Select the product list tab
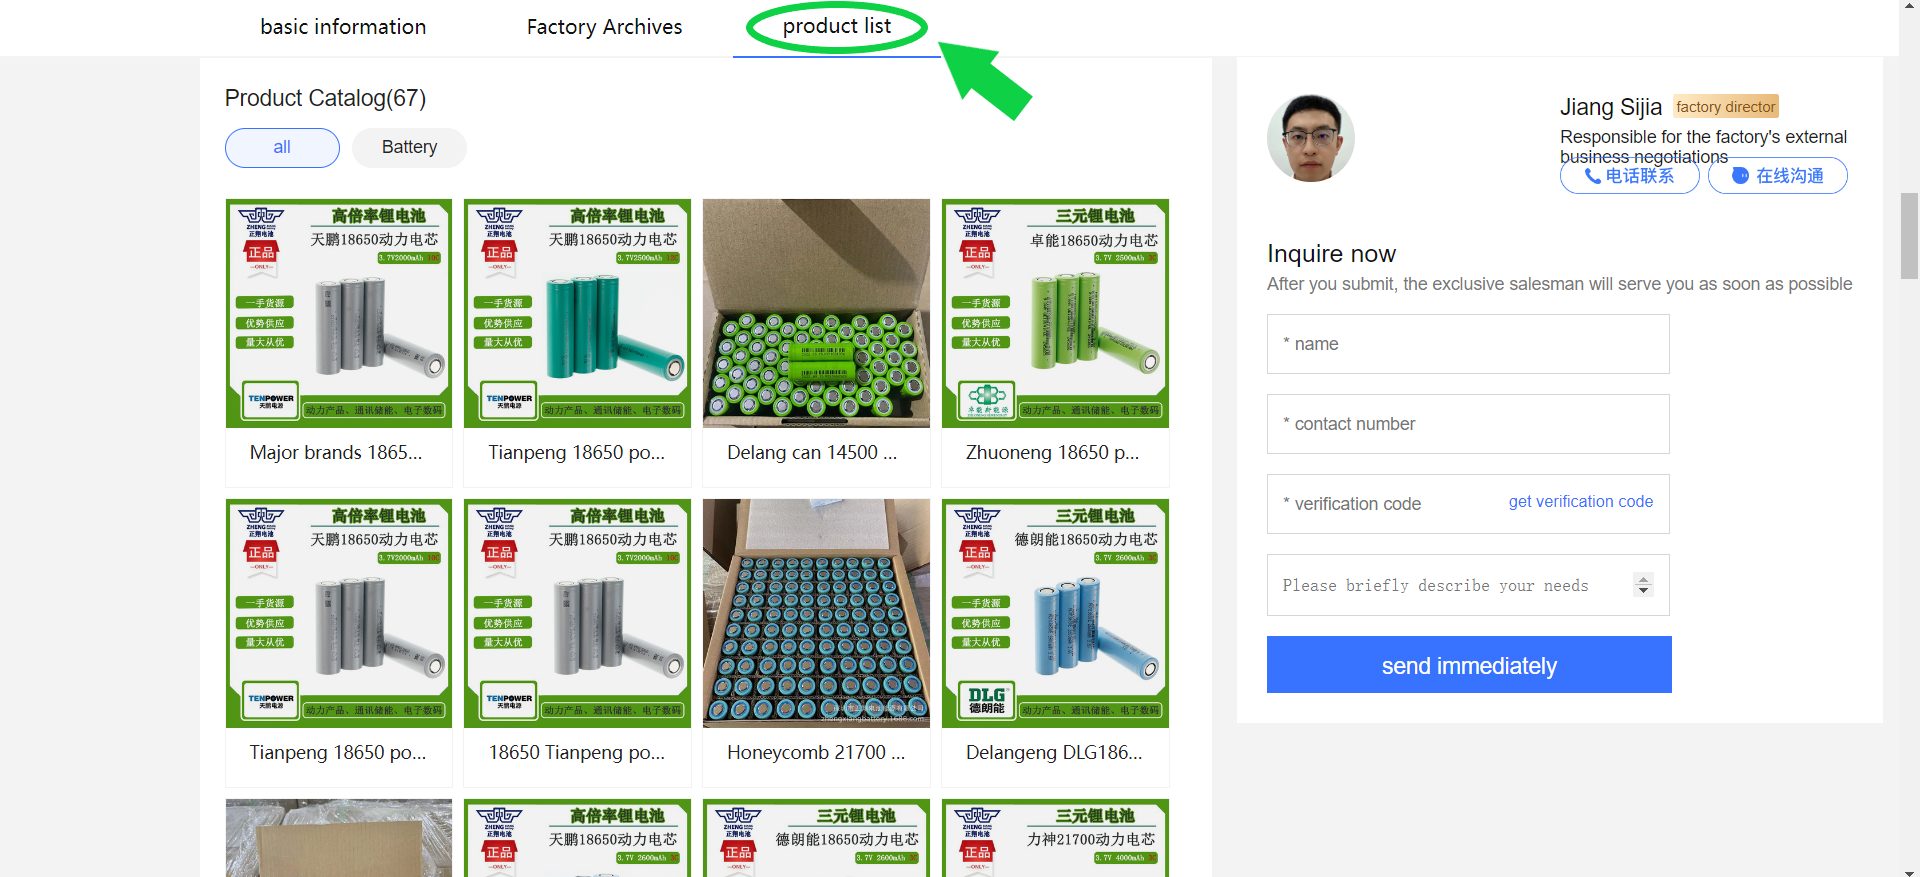Image resolution: width=1920 pixels, height=877 pixels. (836, 26)
